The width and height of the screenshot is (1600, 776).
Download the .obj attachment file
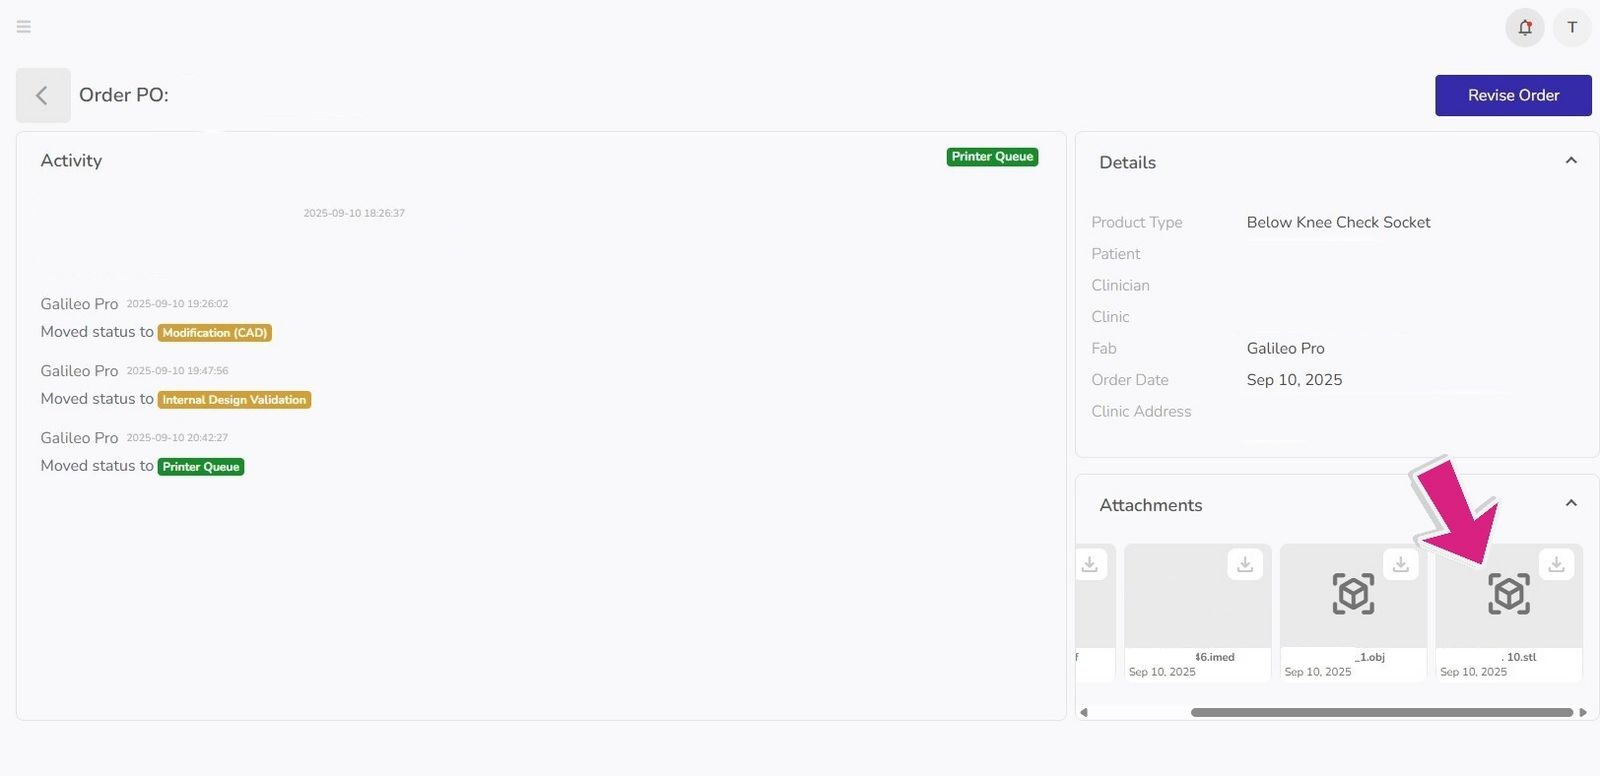coord(1400,565)
